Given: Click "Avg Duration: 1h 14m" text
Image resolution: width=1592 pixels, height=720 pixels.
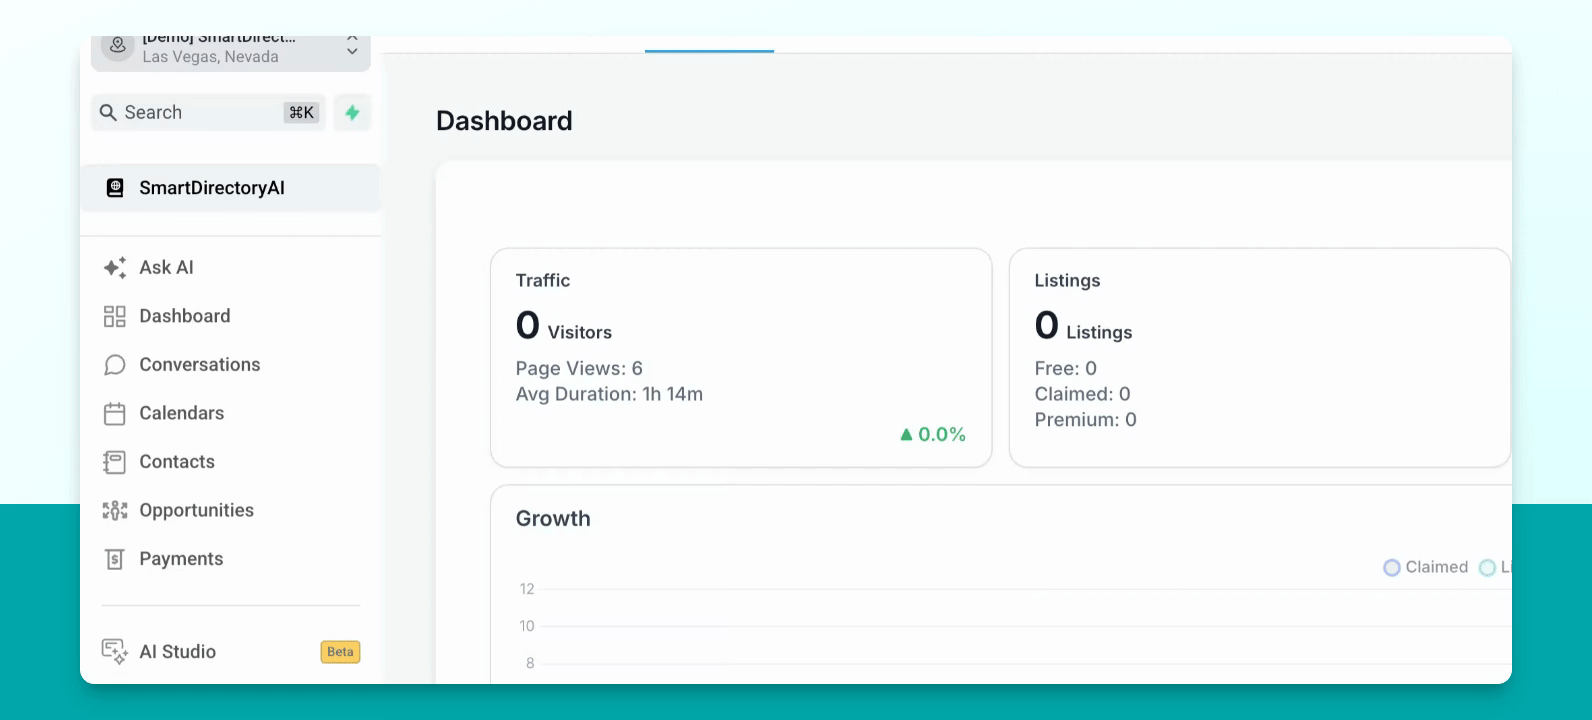Looking at the screenshot, I should pos(609,394).
